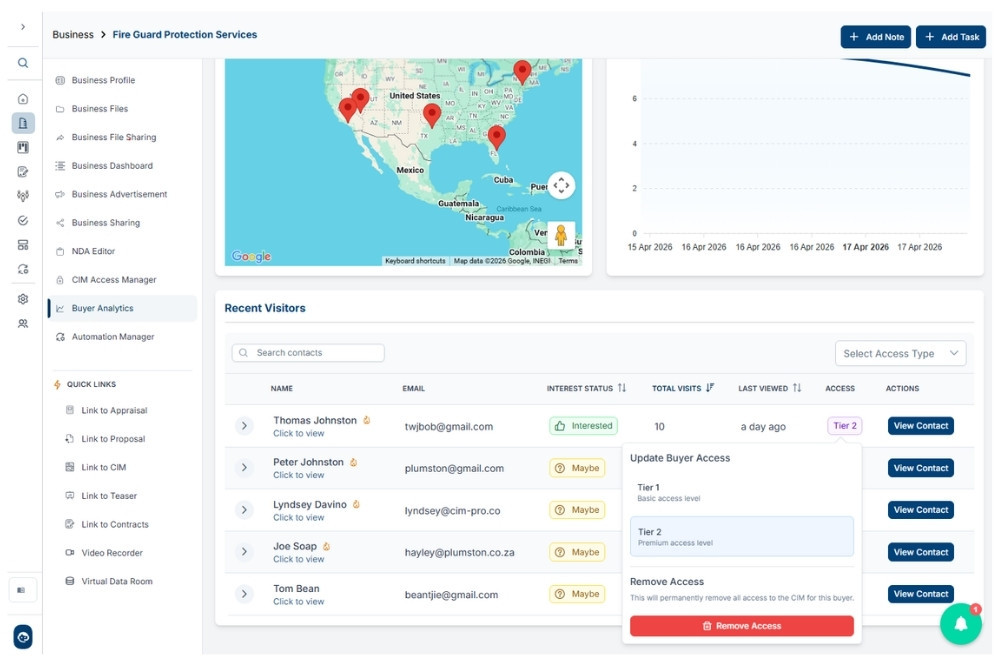Expand Lyndsey Davino's row
1000x666 pixels.
(x=244, y=510)
